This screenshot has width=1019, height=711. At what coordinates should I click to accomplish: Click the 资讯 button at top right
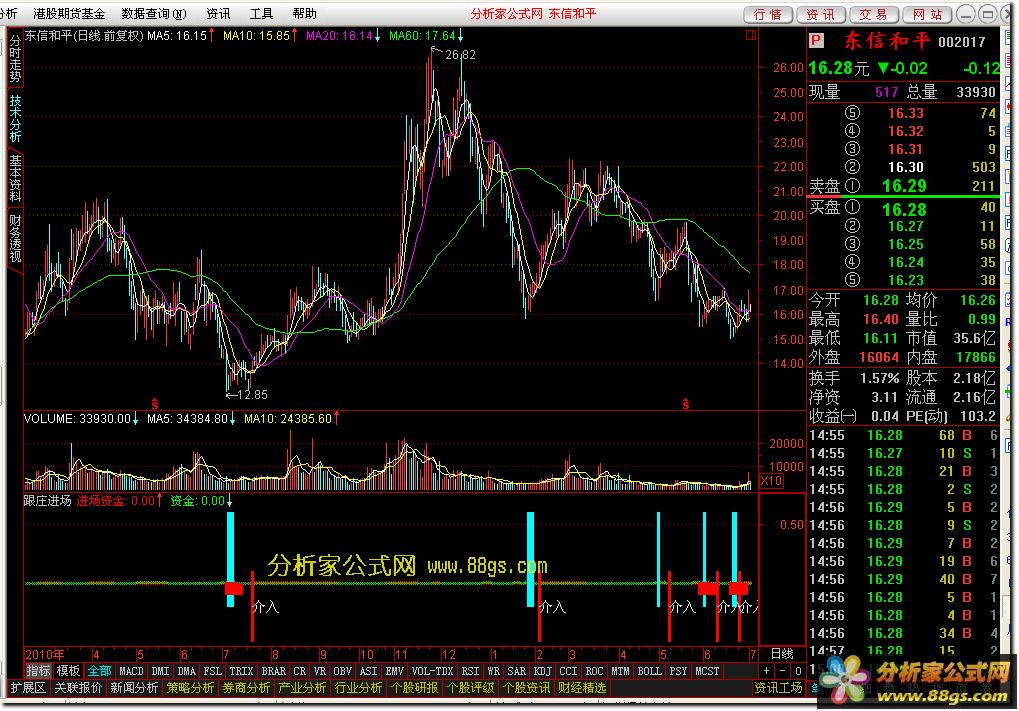pyautogui.click(x=821, y=14)
